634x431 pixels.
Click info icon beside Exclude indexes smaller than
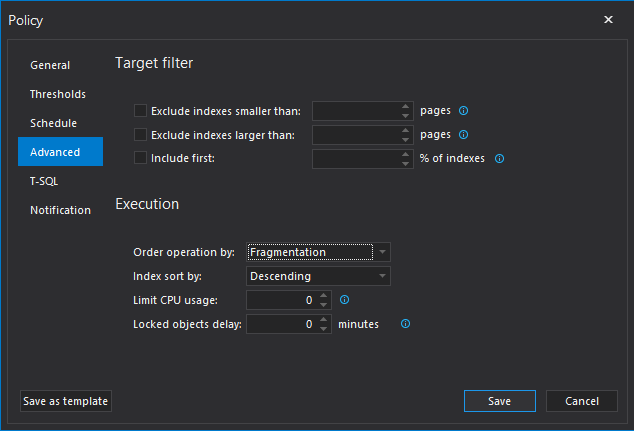point(464,111)
